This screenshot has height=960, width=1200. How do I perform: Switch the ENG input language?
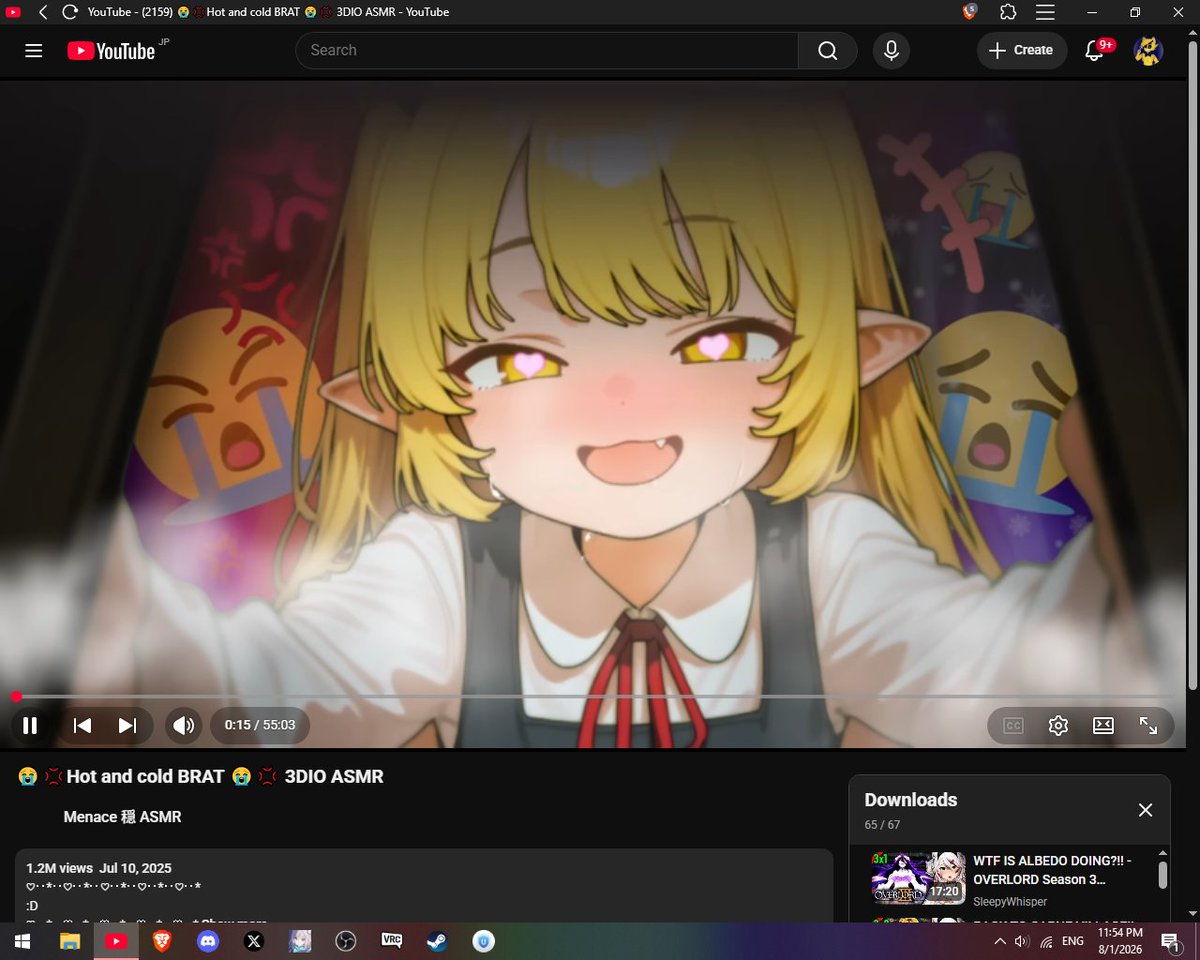coord(1072,941)
